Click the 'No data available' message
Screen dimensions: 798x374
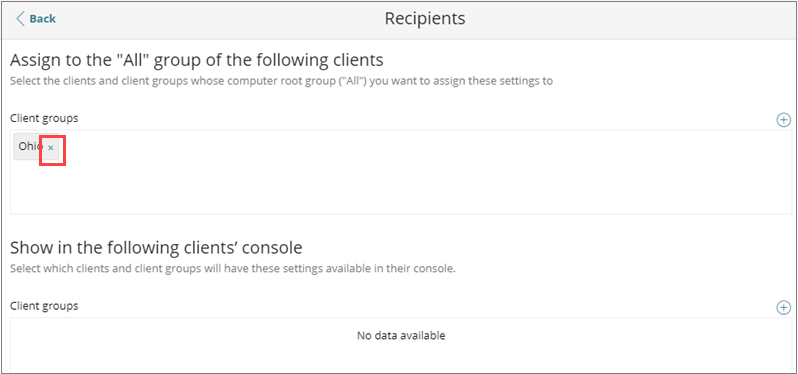tap(401, 335)
